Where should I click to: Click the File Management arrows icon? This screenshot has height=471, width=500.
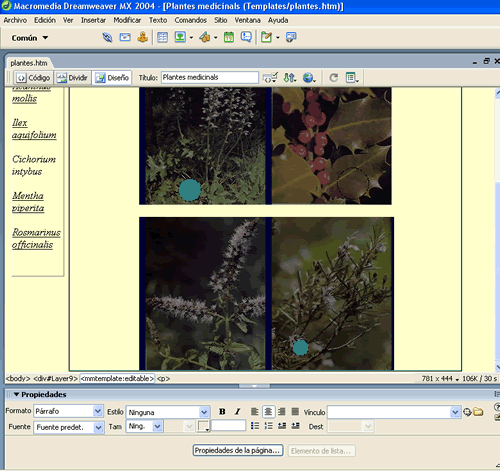click(x=289, y=78)
